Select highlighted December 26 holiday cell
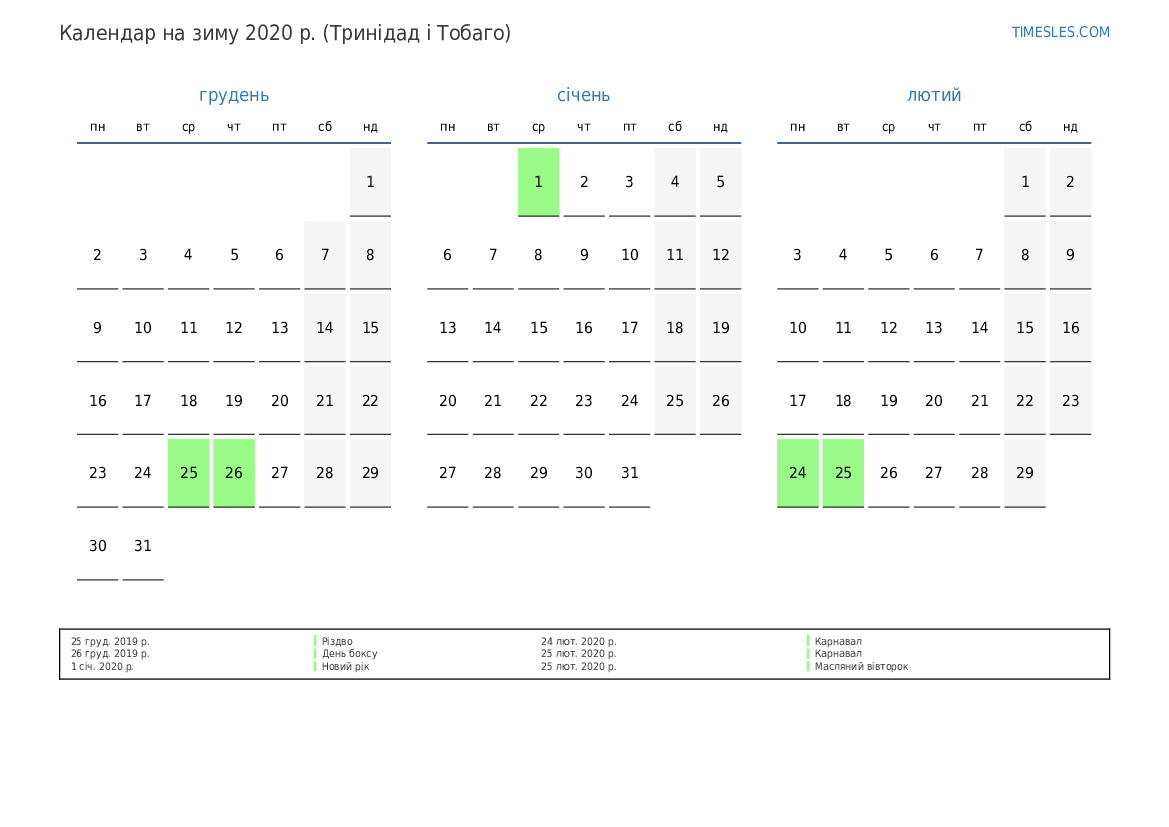The image size is (1169, 827). 234,473
